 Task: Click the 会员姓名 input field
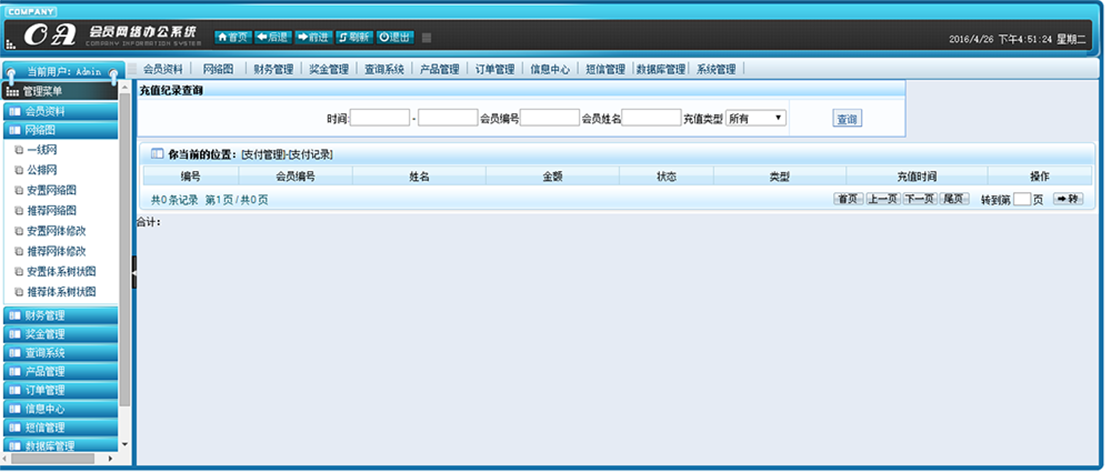click(651, 118)
